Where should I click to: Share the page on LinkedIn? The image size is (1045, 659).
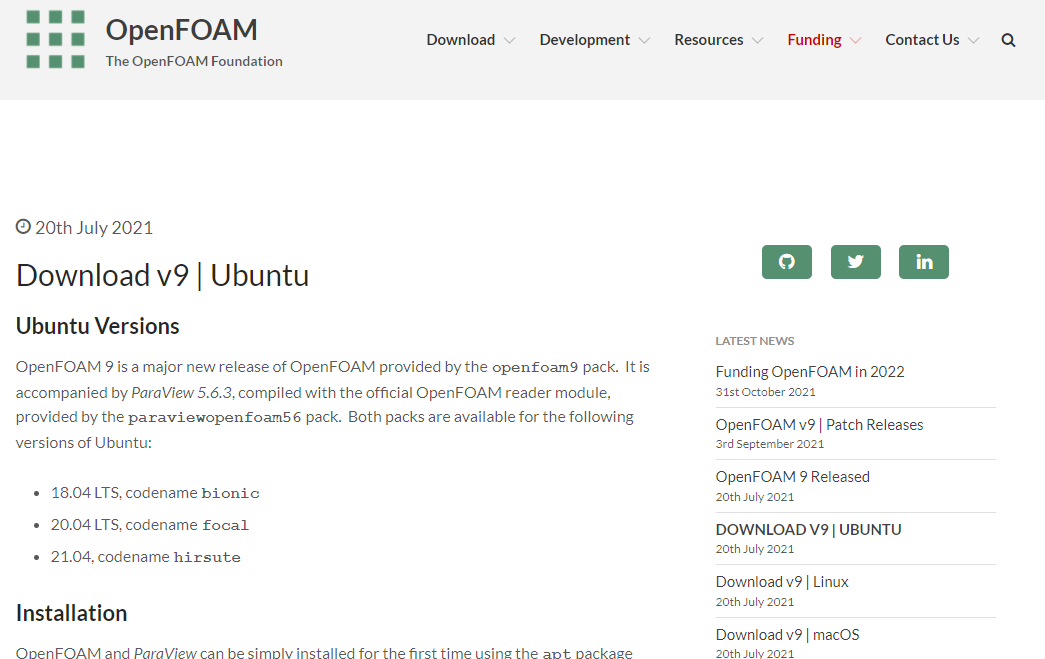[923, 261]
